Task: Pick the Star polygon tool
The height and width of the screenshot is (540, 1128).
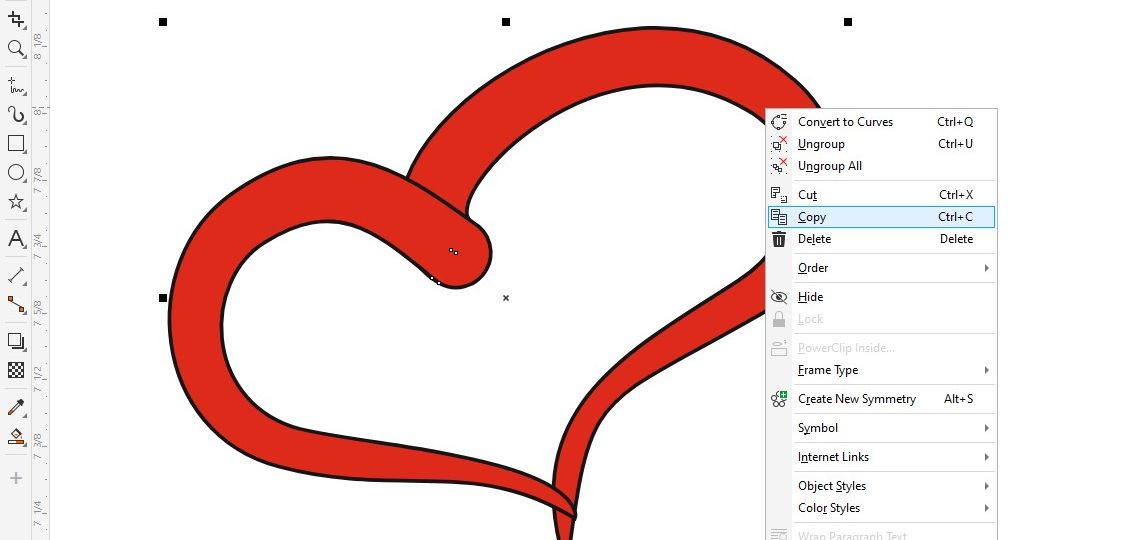Action: (x=16, y=202)
